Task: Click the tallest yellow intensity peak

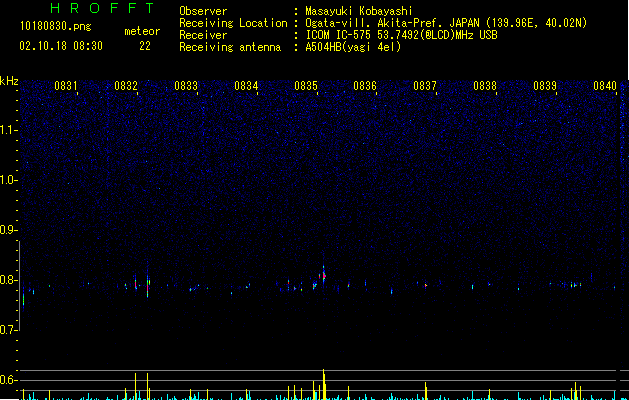Action: [323, 384]
